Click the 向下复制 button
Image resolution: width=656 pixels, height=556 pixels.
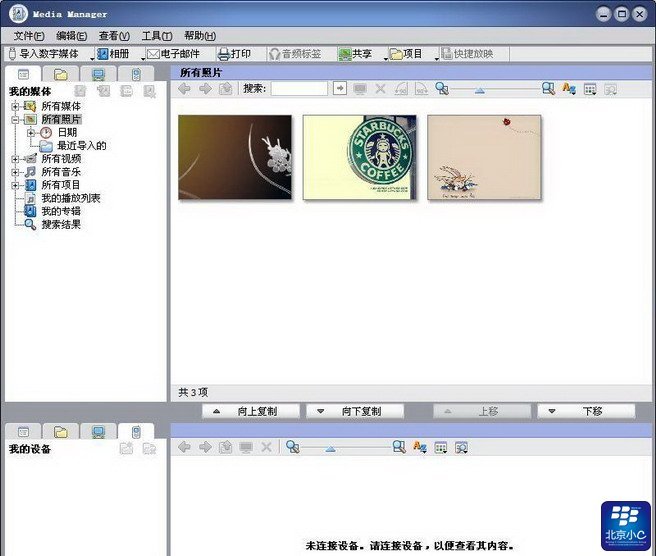coord(355,411)
